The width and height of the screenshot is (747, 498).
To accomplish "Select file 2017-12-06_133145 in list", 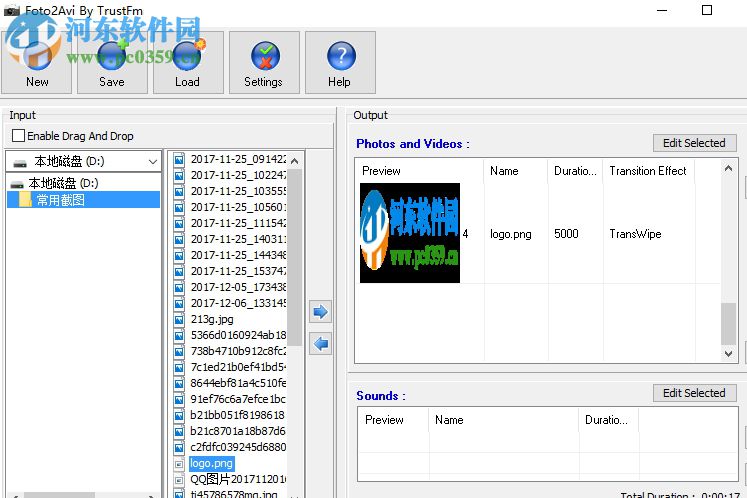I will pyautogui.click(x=238, y=303).
